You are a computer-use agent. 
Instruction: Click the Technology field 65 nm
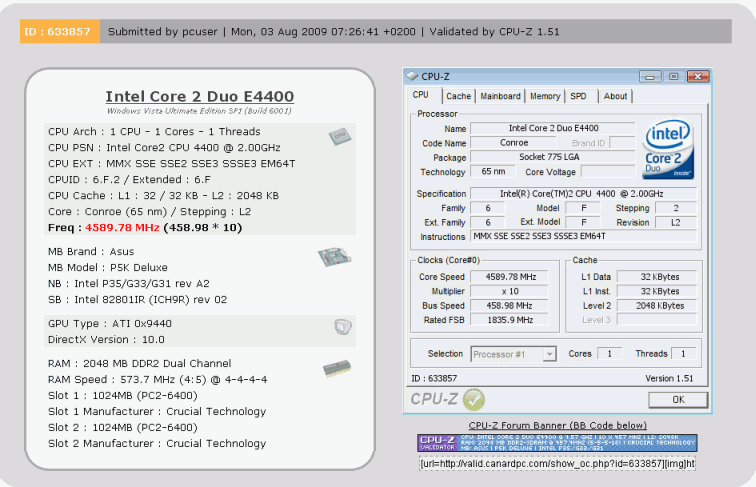493,172
